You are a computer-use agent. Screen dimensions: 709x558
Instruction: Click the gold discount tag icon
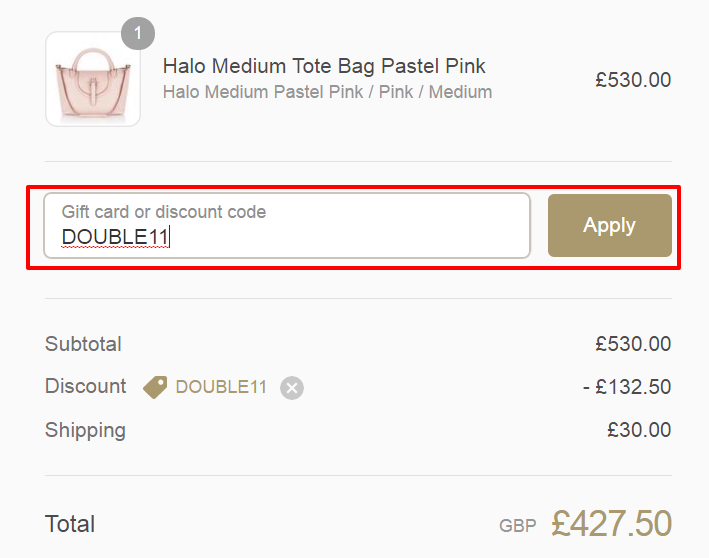pos(155,388)
